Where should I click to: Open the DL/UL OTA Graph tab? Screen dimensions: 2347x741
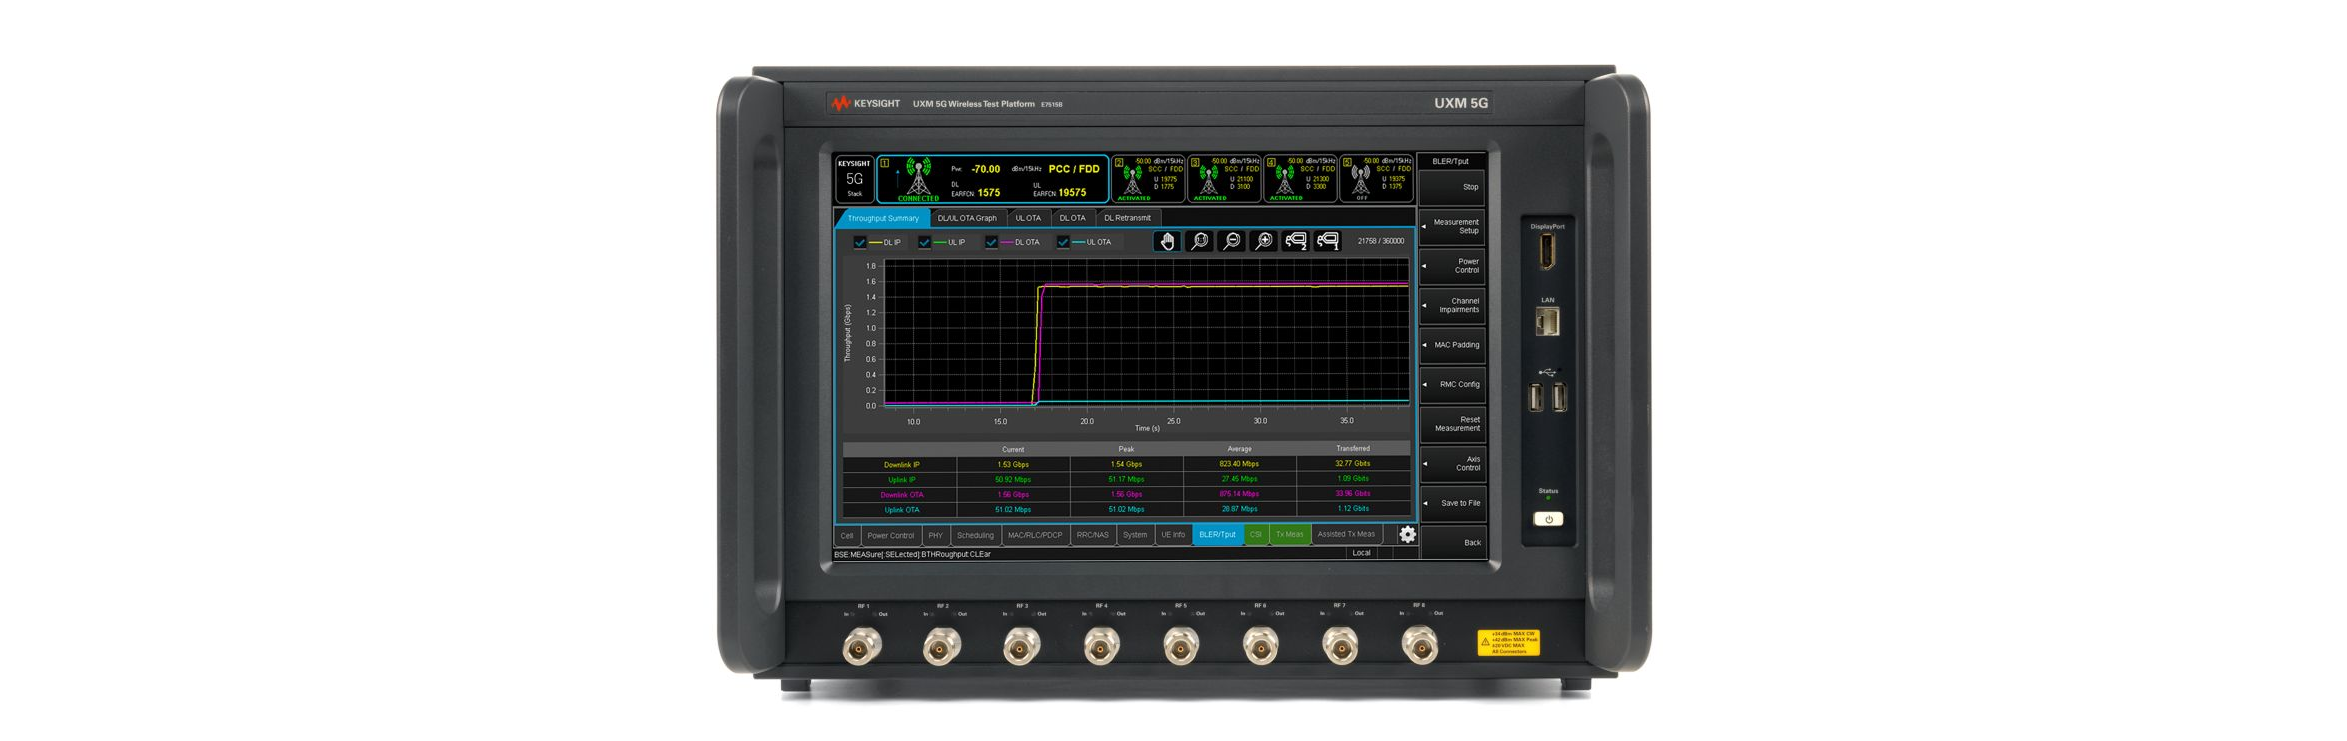pyautogui.click(x=967, y=218)
